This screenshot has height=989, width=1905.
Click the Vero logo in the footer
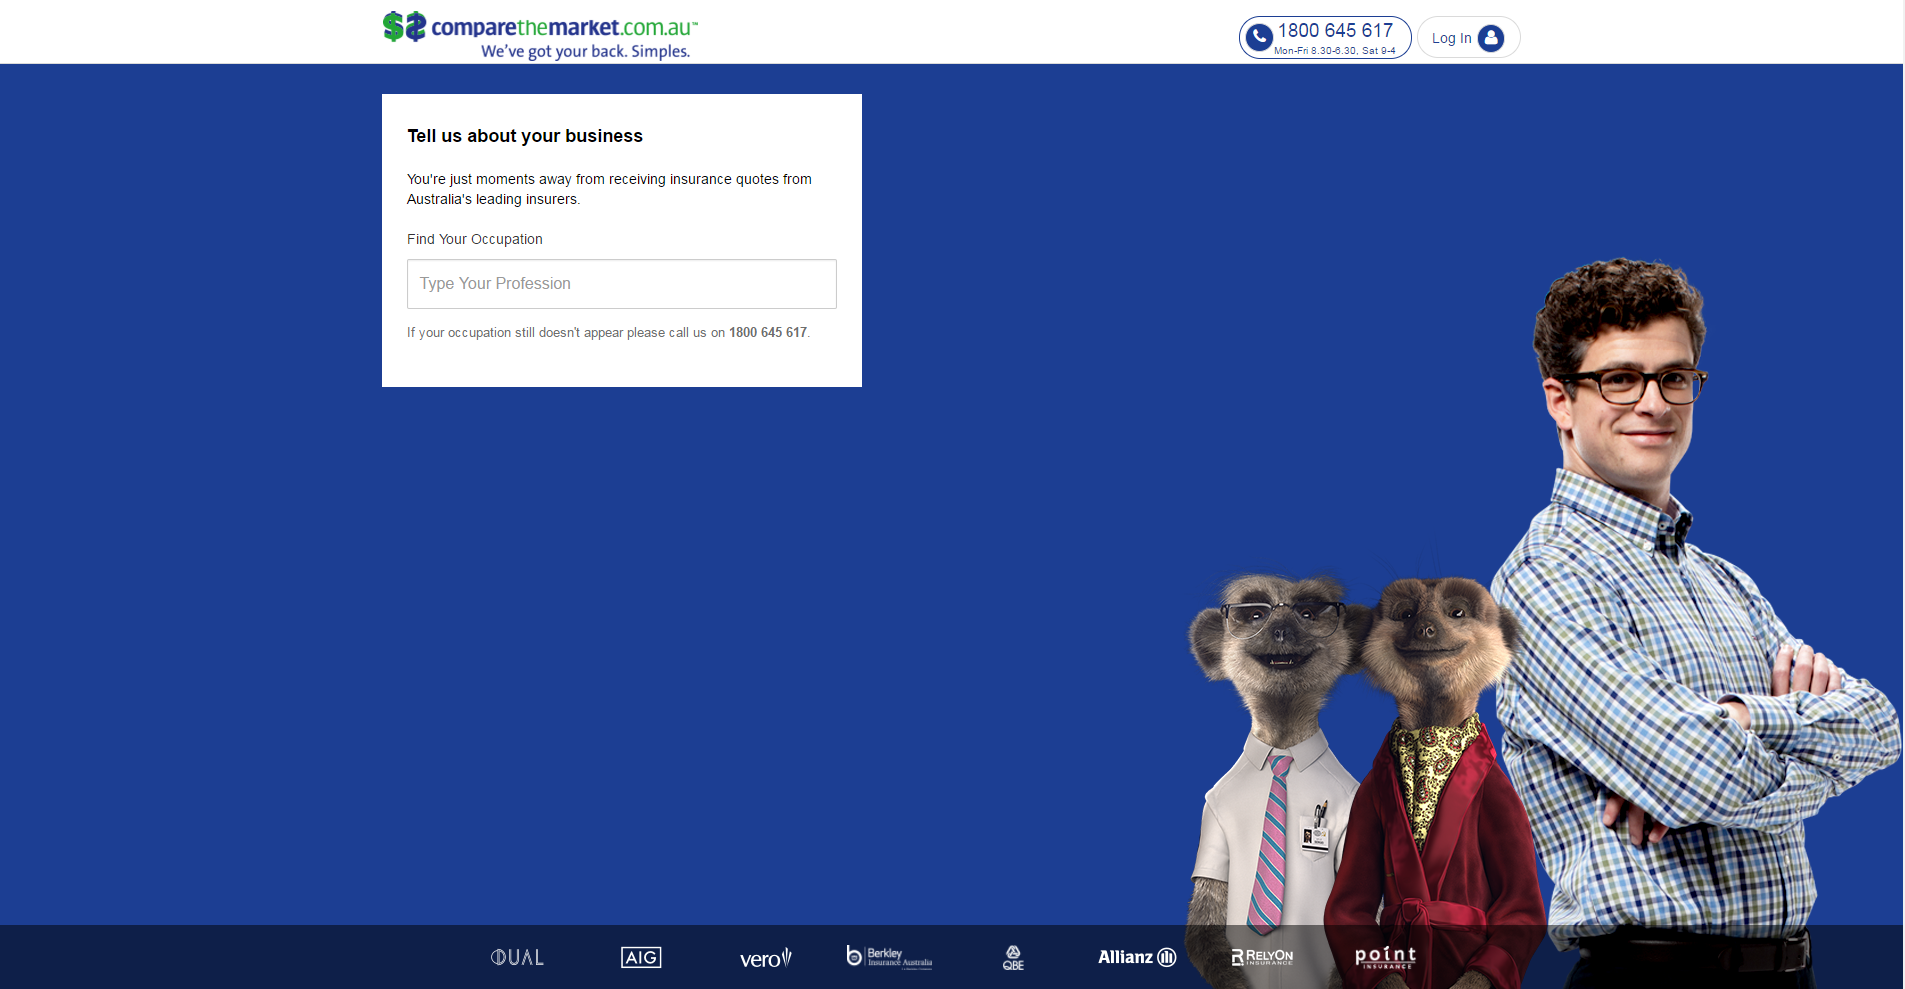click(764, 957)
